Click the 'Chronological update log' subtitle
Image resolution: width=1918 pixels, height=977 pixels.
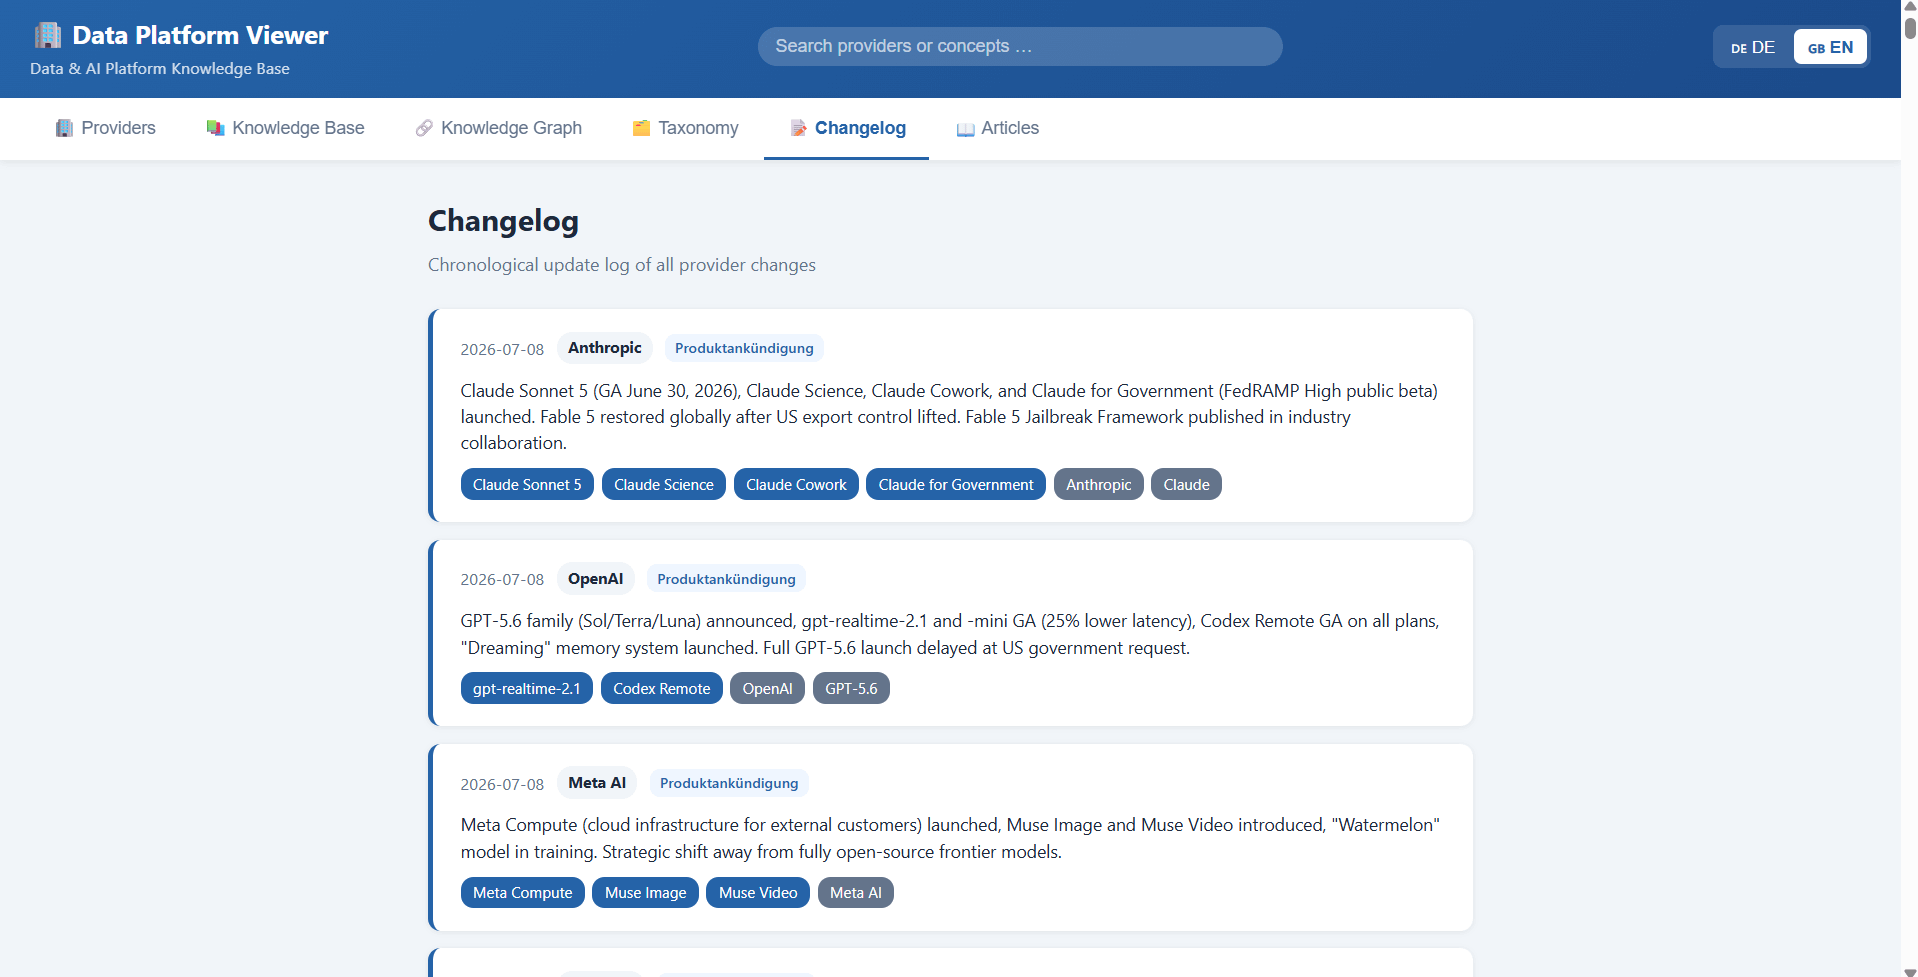coord(622,265)
